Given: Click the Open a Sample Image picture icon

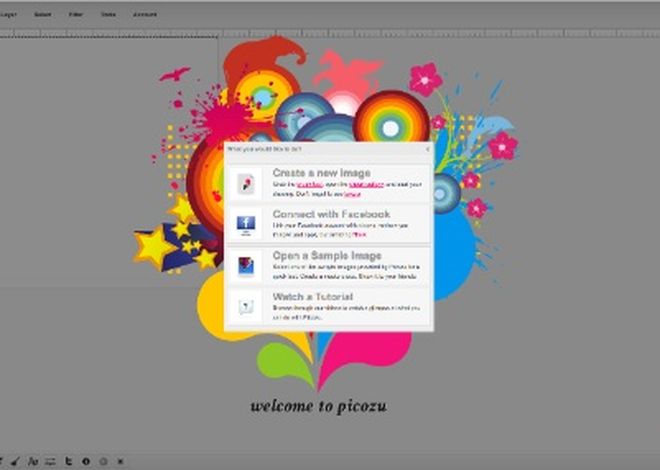Looking at the screenshot, I should (x=246, y=266).
